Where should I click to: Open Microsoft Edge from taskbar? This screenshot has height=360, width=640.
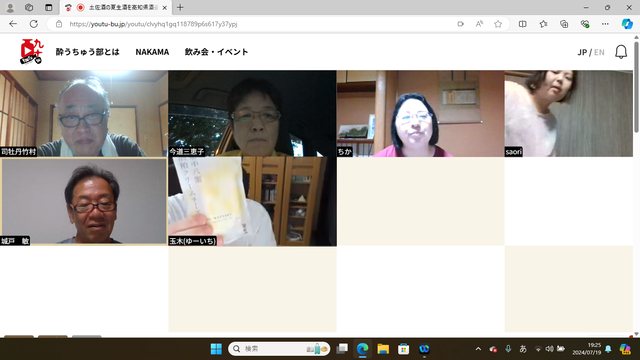362,349
